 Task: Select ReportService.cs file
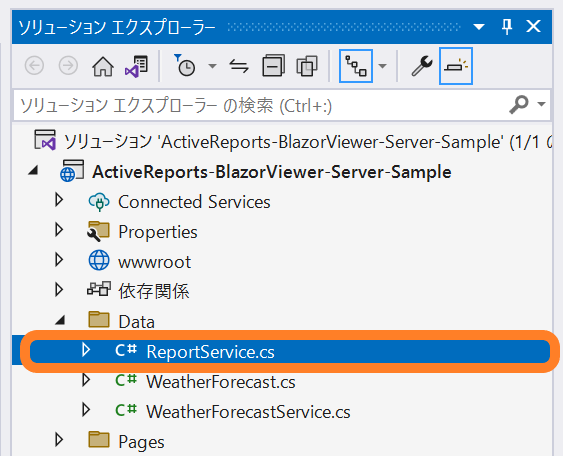(210, 352)
